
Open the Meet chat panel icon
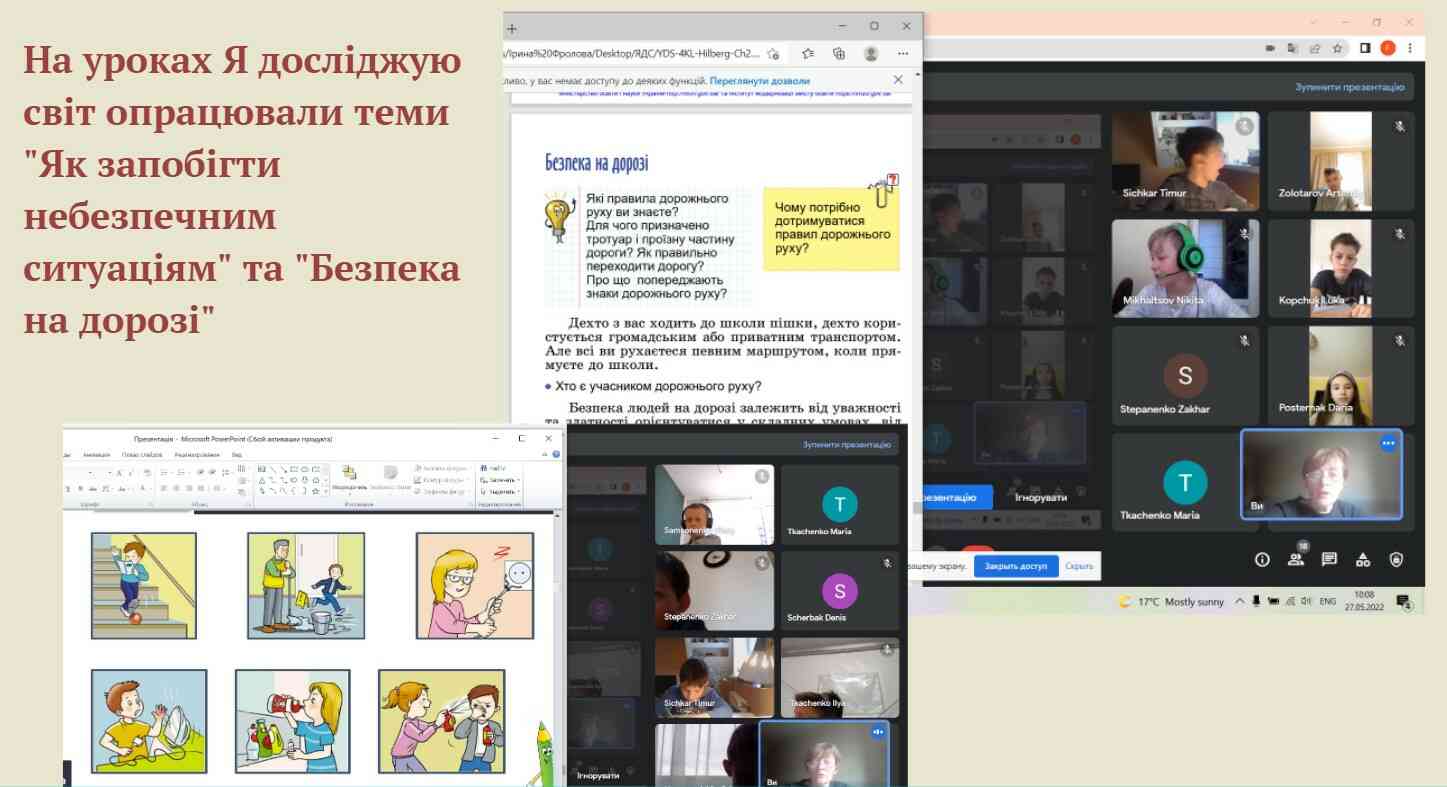point(1329,559)
